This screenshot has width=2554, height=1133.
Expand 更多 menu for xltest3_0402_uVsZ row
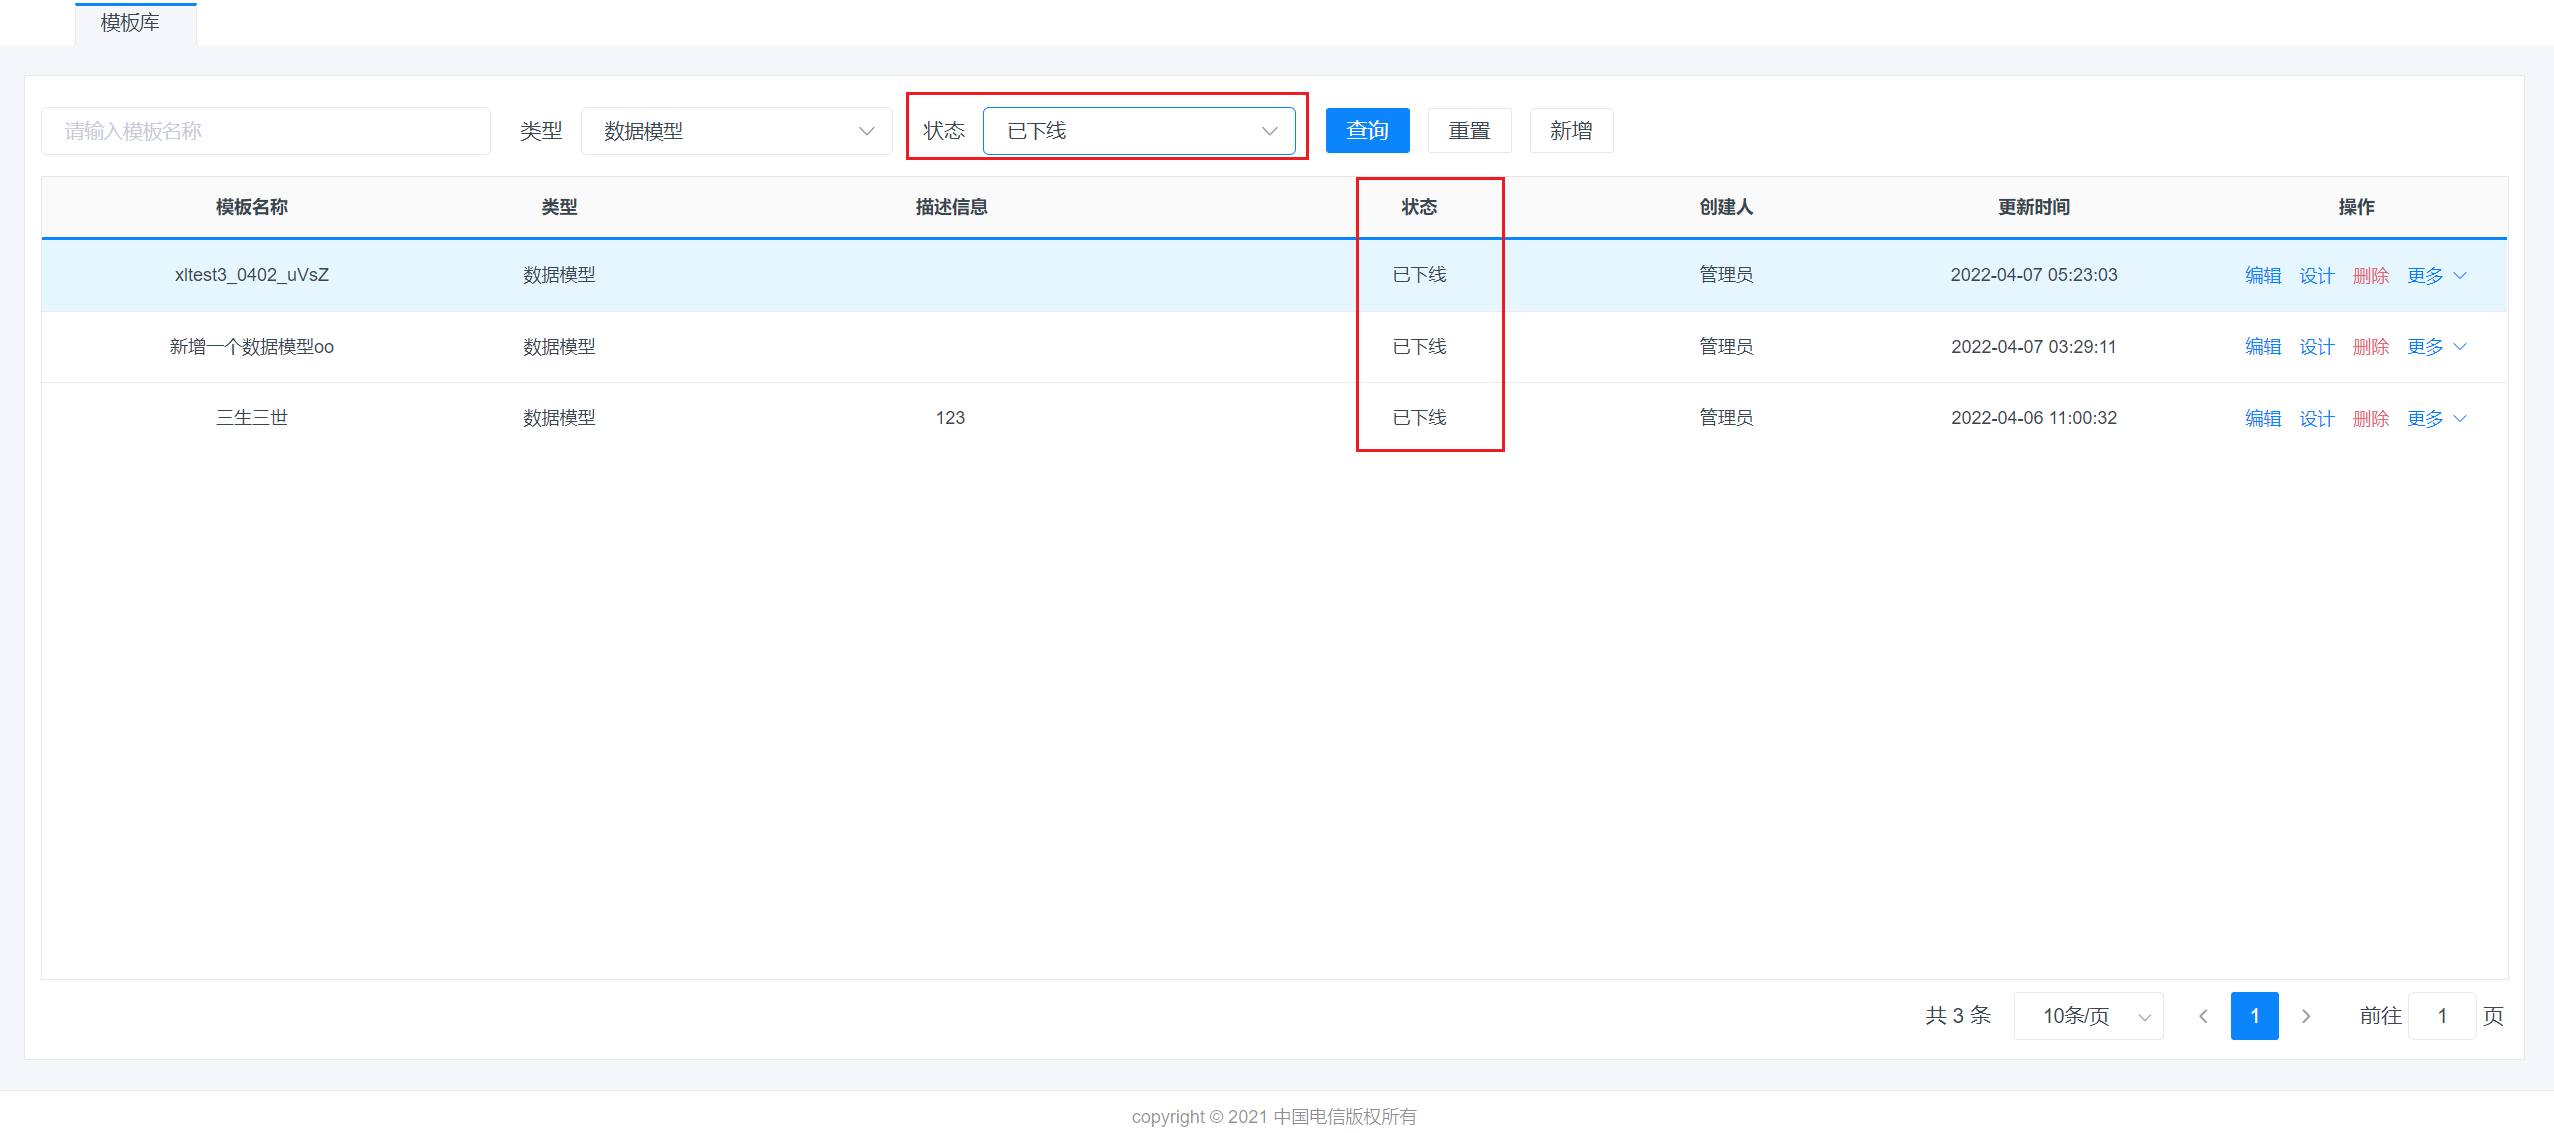click(x=2436, y=276)
